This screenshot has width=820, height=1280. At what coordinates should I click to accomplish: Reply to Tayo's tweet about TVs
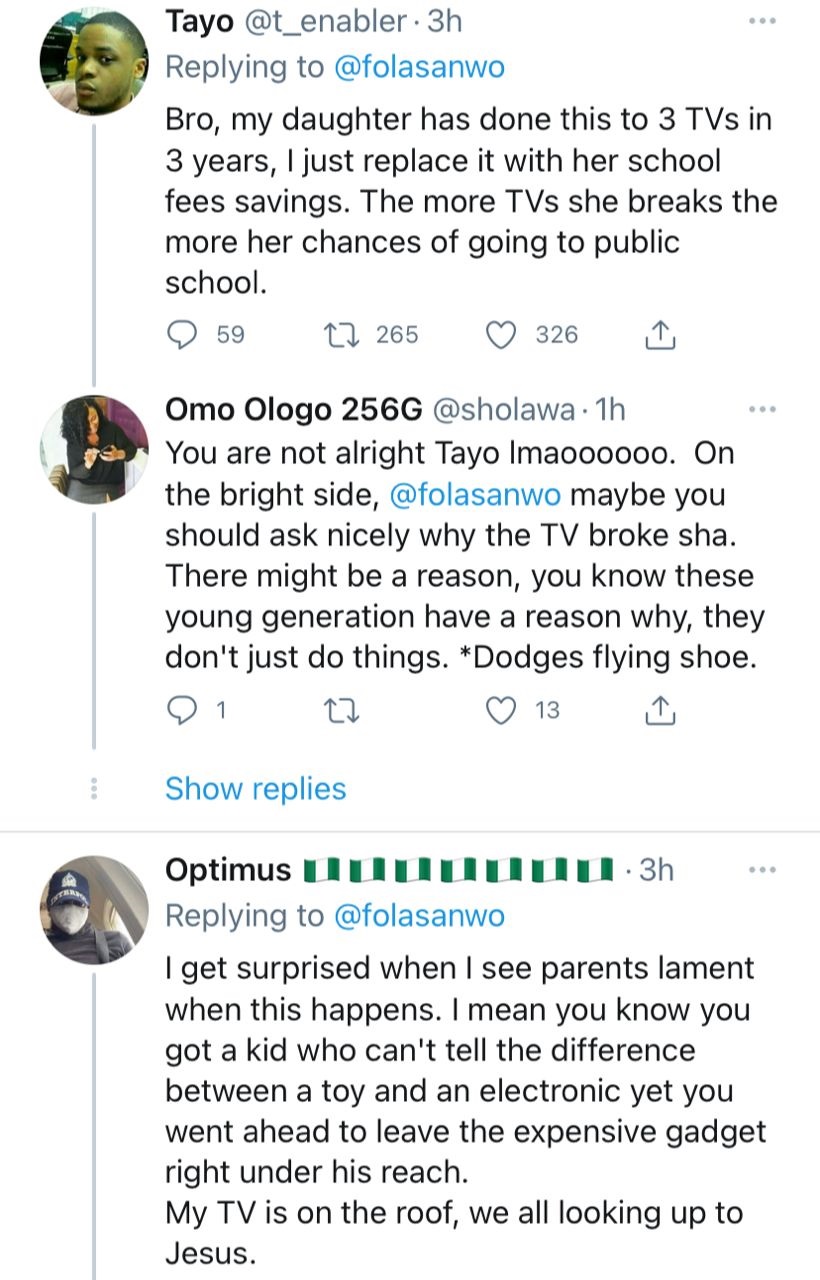coord(181,335)
